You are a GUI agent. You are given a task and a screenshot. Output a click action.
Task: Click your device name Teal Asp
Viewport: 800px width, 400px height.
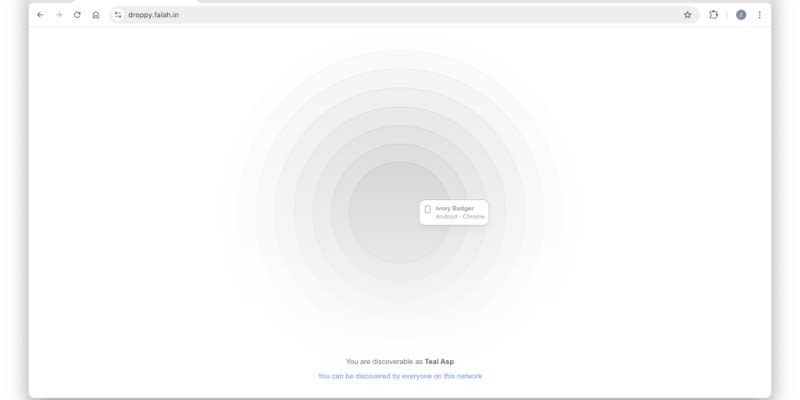pos(439,361)
